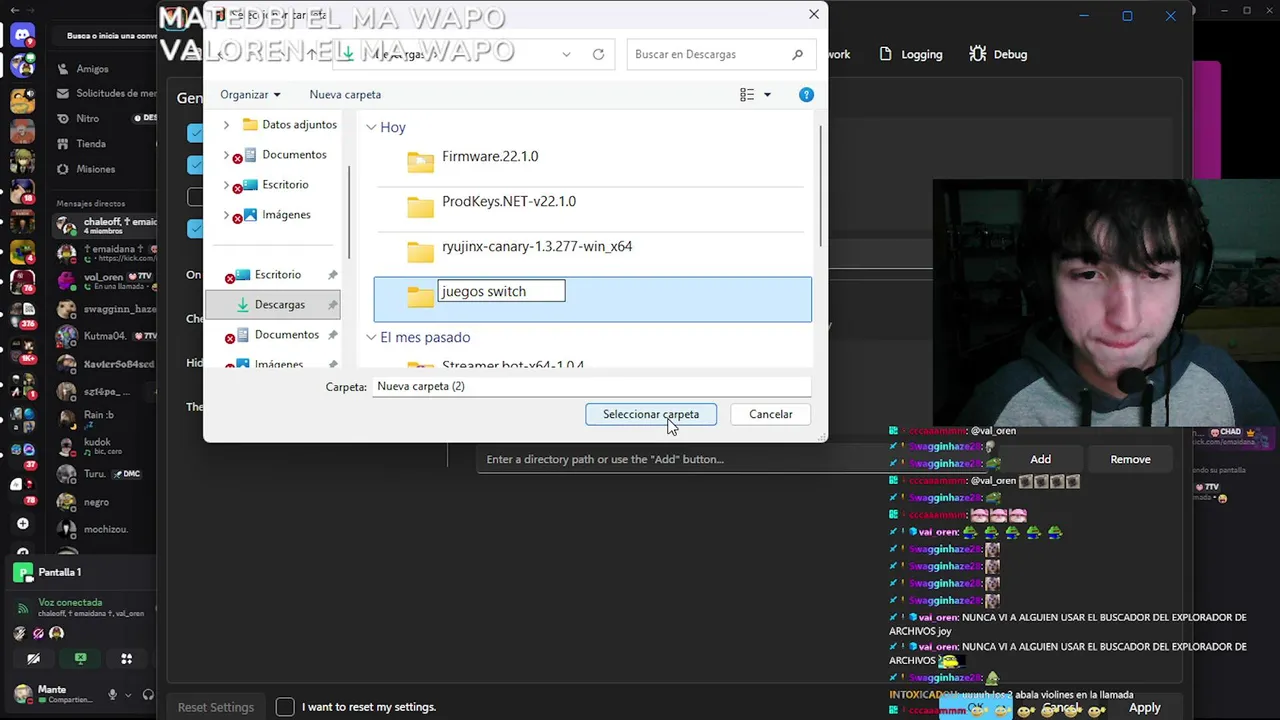Open view options dropdown arrow
Screen dimensions: 1280x720
coord(767,95)
